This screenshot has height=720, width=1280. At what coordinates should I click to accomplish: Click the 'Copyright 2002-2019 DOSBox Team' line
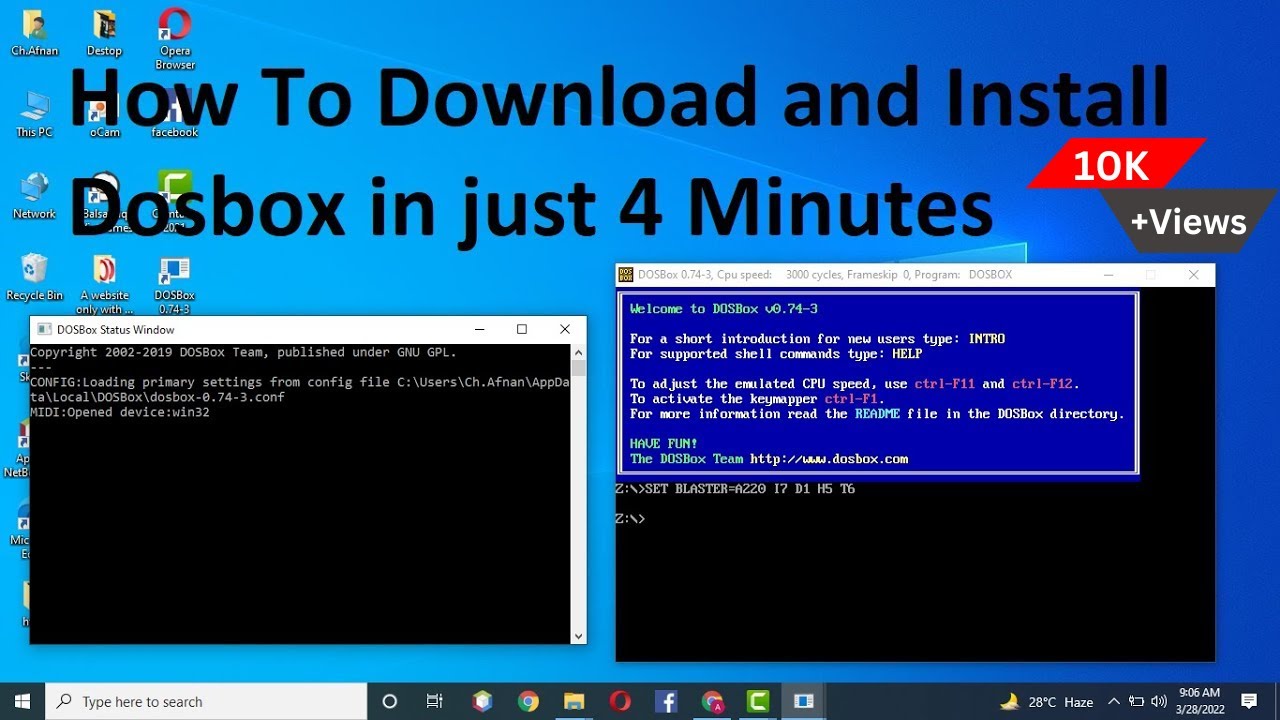[x=243, y=352]
